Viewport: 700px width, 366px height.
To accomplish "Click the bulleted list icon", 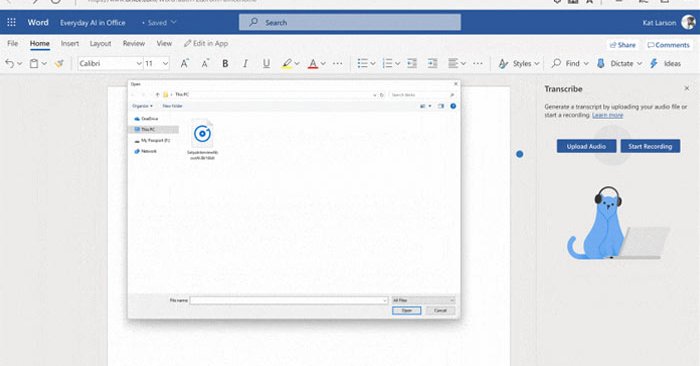I will click(x=362, y=64).
